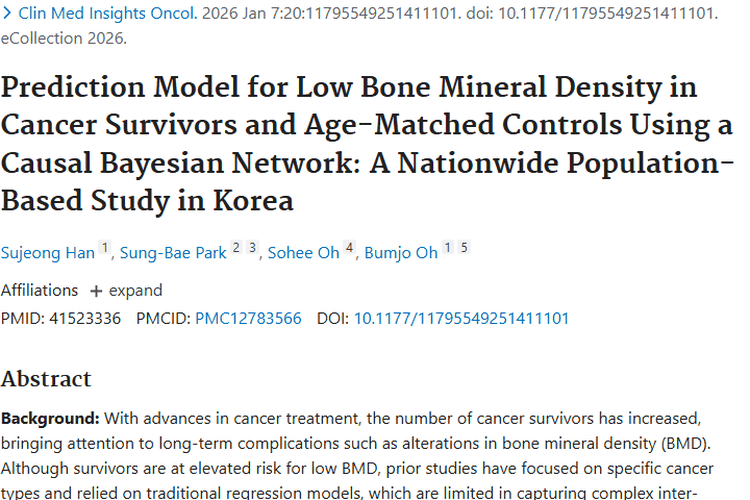Click the plus icon beside Affiliations
The width and height of the screenshot is (750, 500).
(x=96, y=291)
